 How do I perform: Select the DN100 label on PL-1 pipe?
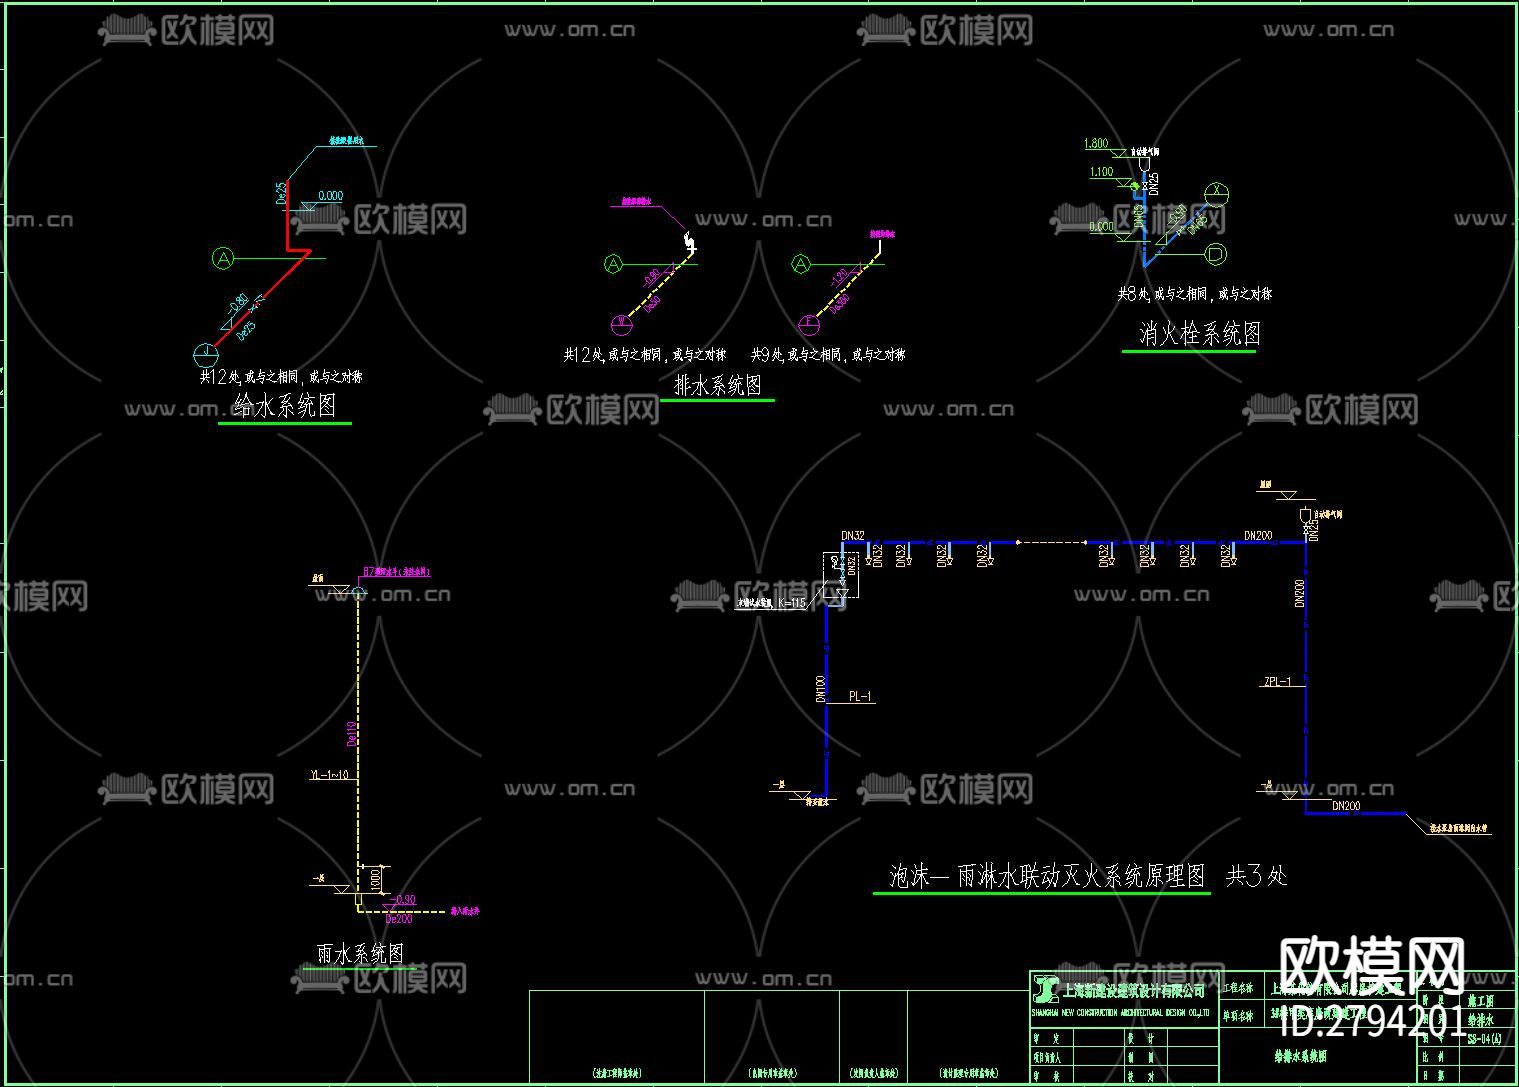(x=821, y=689)
